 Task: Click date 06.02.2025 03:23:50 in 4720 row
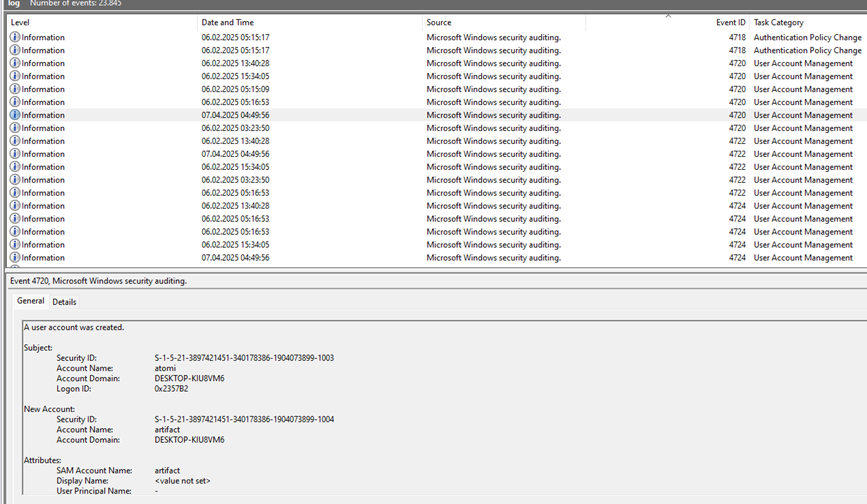coord(236,128)
